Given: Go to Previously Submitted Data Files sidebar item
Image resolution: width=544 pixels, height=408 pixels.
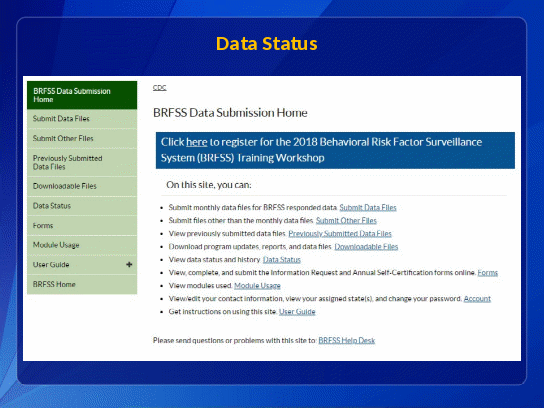Looking at the screenshot, I should (x=82, y=162).
